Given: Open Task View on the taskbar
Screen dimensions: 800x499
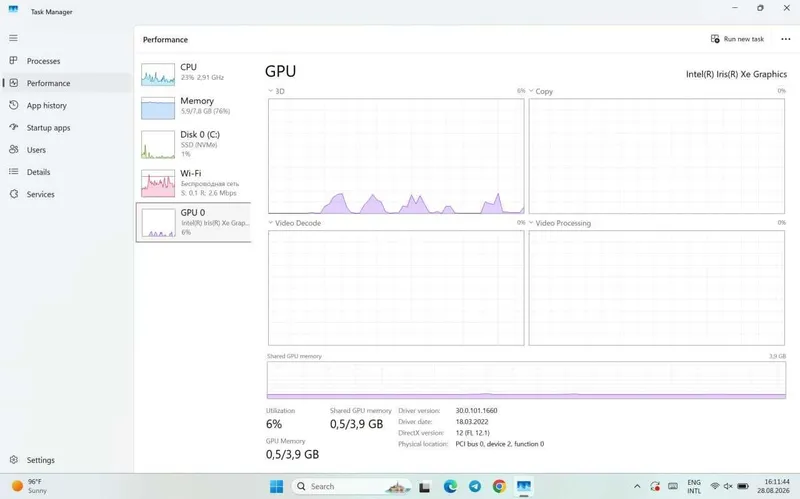Looking at the screenshot, I should tap(424, 487).
